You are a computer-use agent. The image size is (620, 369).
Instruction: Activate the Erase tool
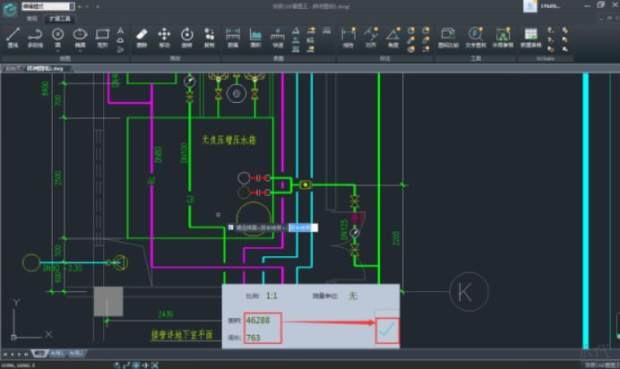pyautogui.click(x=142, y=38)
